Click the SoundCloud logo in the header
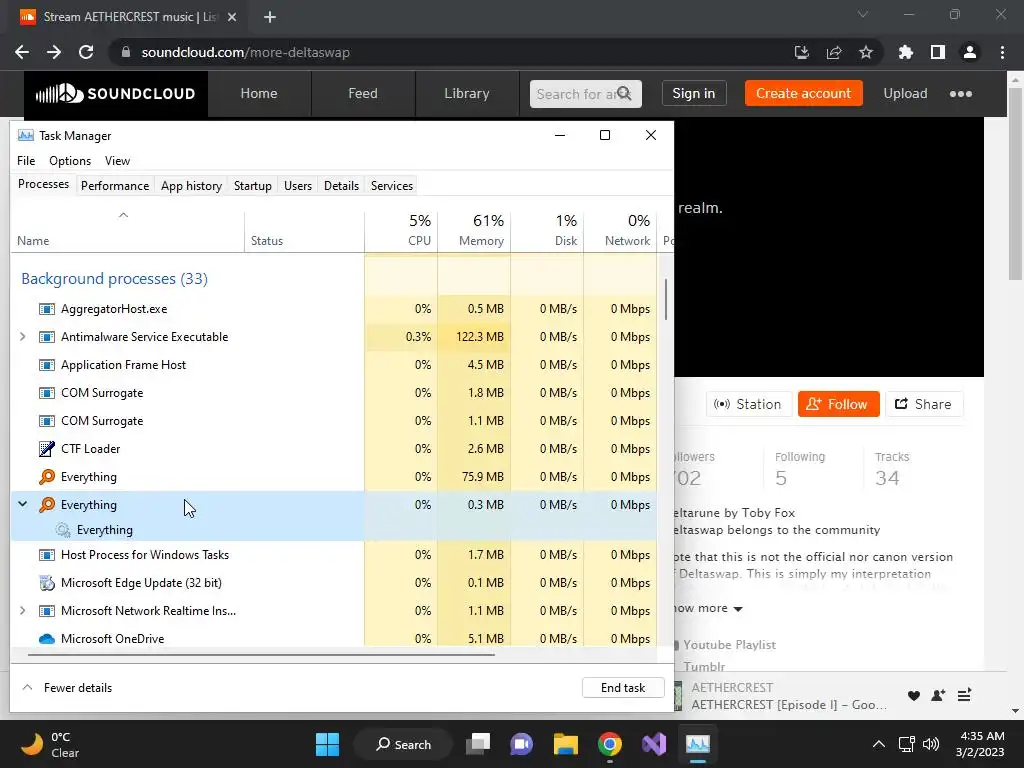 [x=116, y=94]
